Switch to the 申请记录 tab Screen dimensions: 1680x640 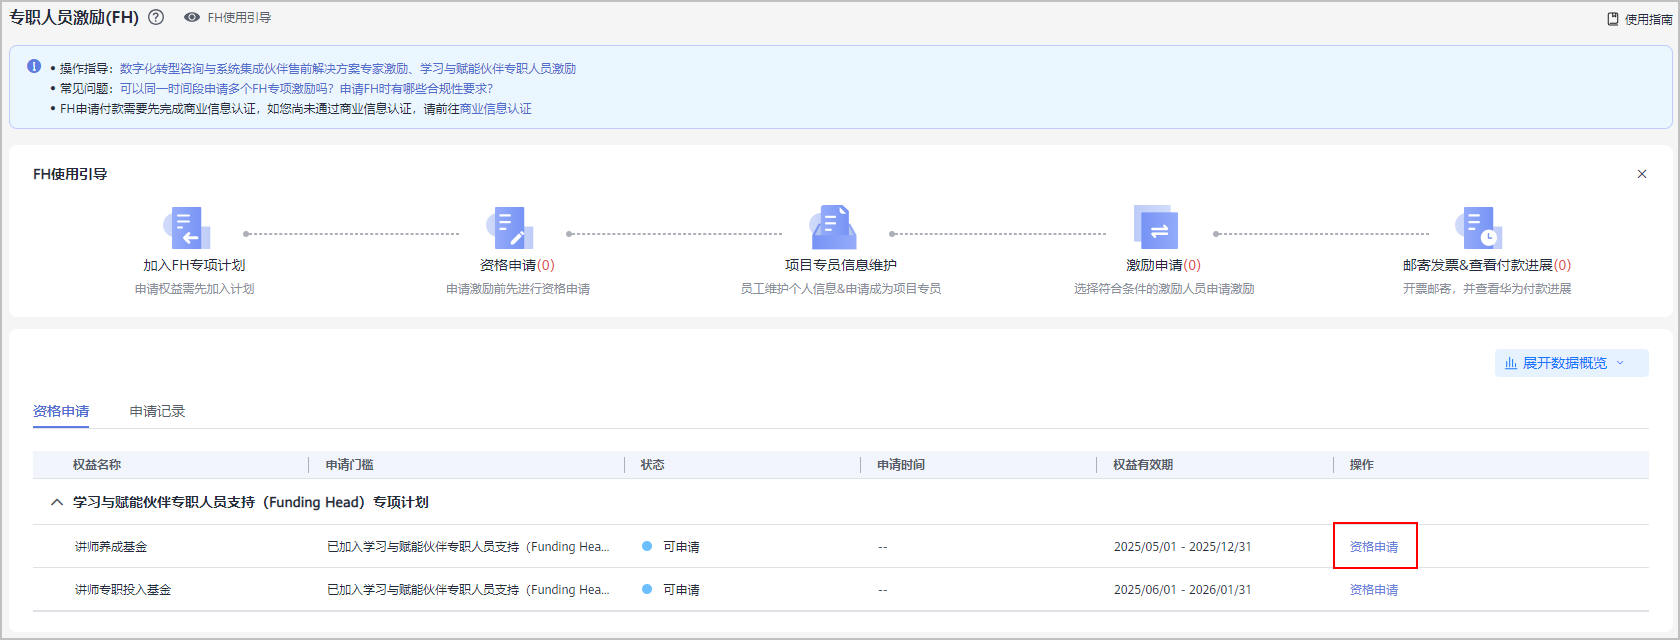[x=157, y=411]
